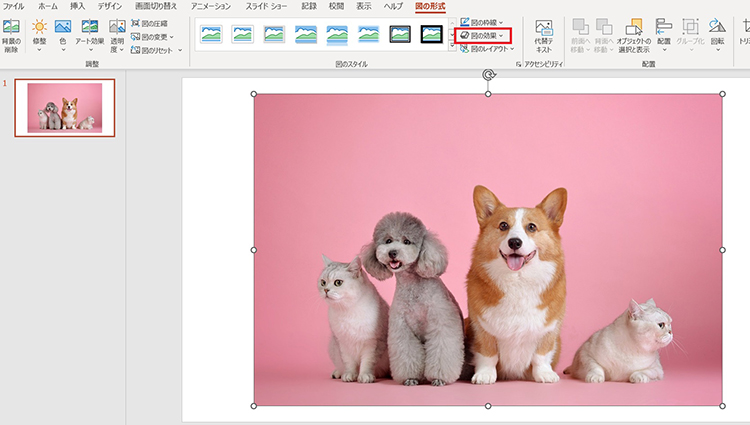Image resolution: width=750 pixels, height=425 pixels.
Task: Switch to the 挿入 (Insert) tab
Action: click(x=77, y=6)
